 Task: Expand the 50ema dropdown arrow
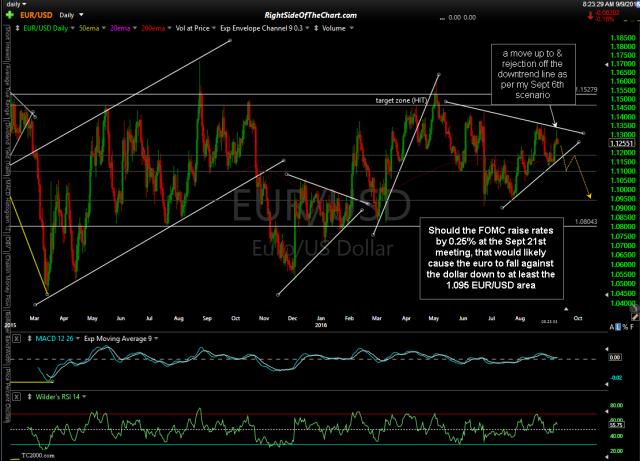104,28
